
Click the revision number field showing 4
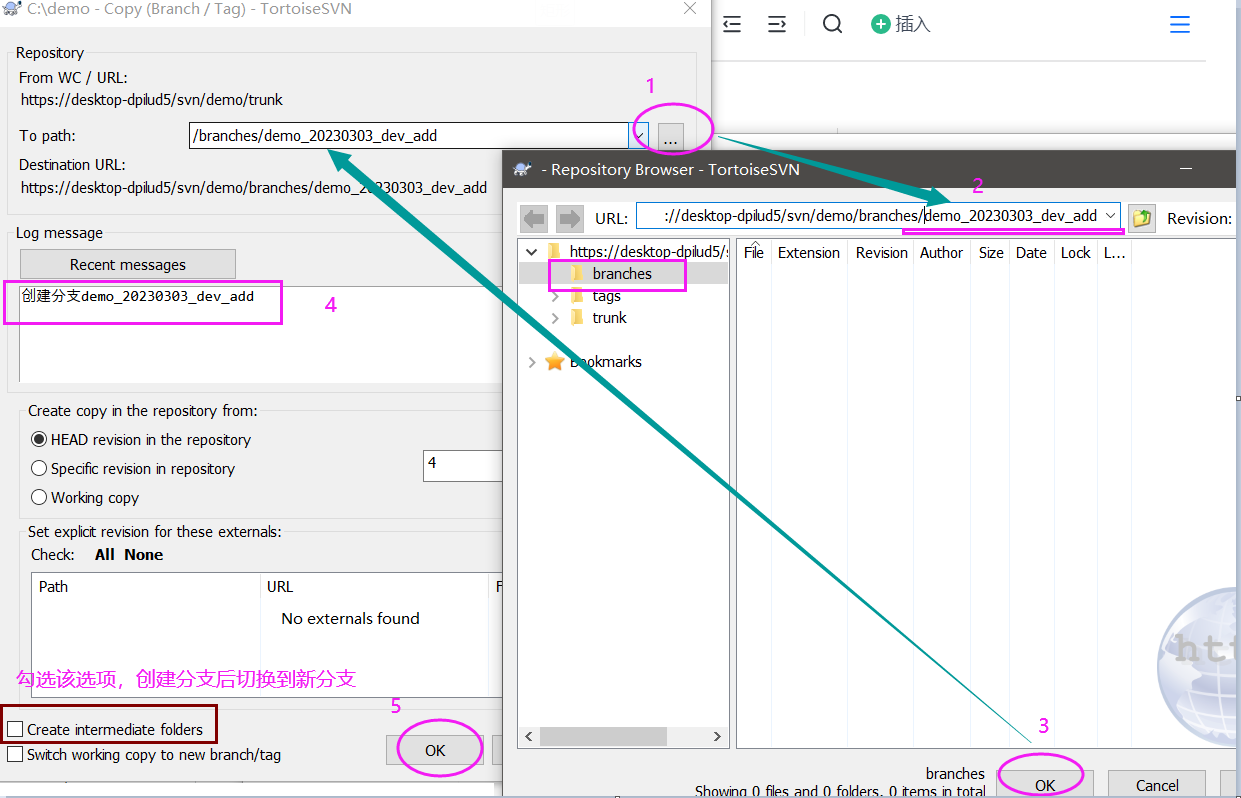pyautogui.click(x=462, y=465)
